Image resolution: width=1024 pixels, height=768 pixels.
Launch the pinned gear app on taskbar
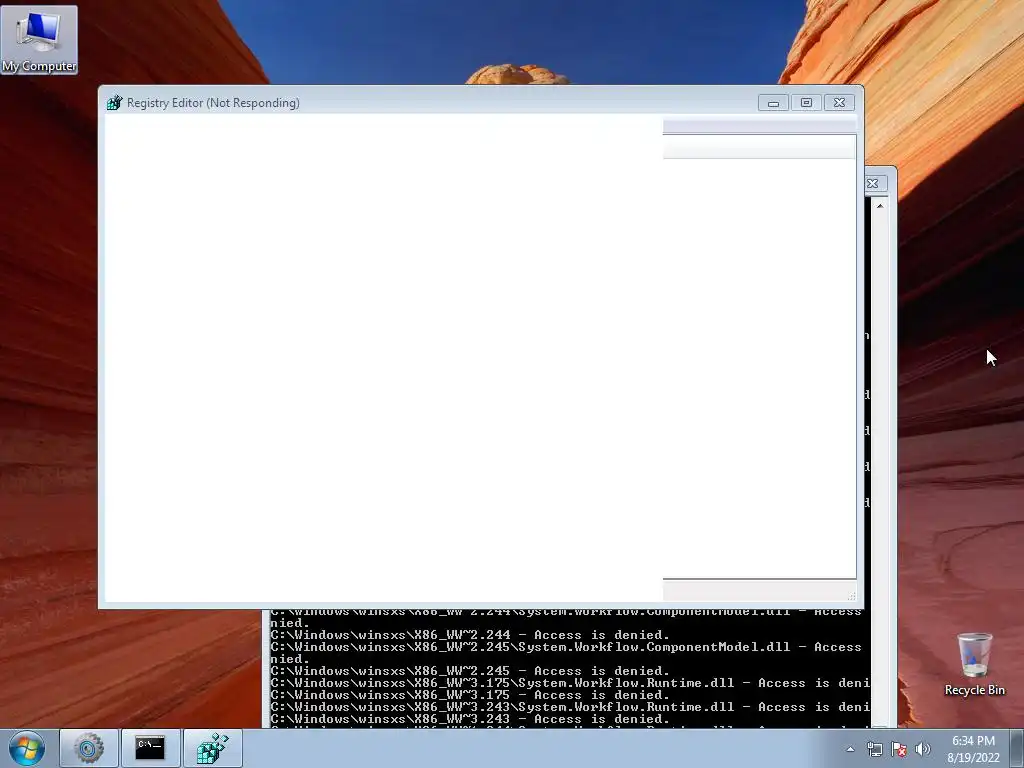click(89, 748)
